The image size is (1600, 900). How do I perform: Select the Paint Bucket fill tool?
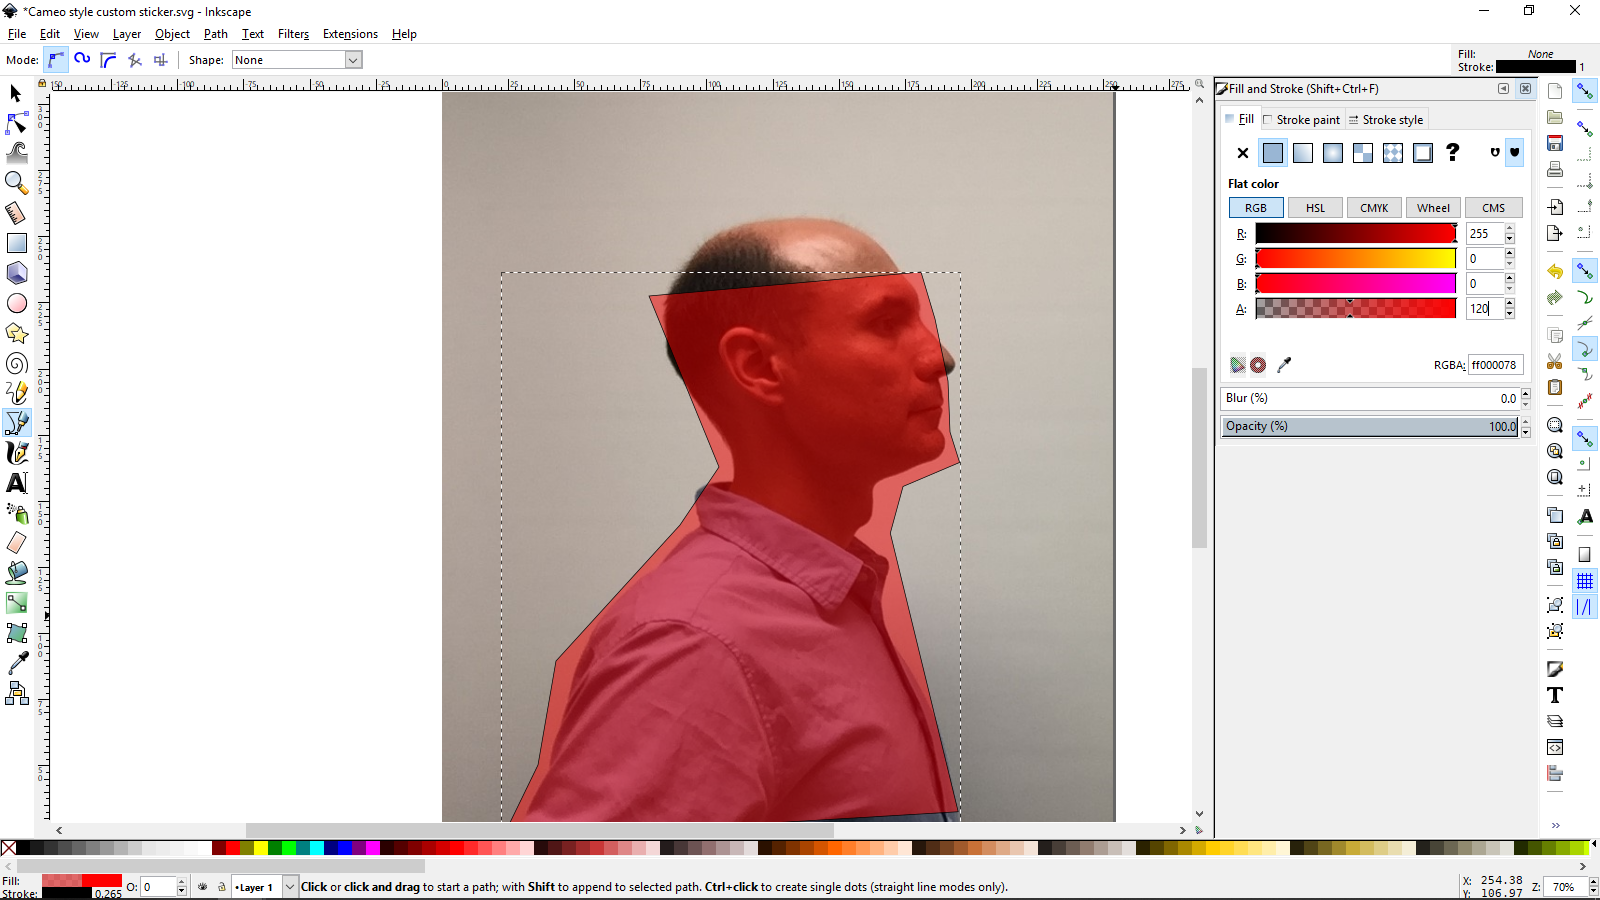[16, 573]
